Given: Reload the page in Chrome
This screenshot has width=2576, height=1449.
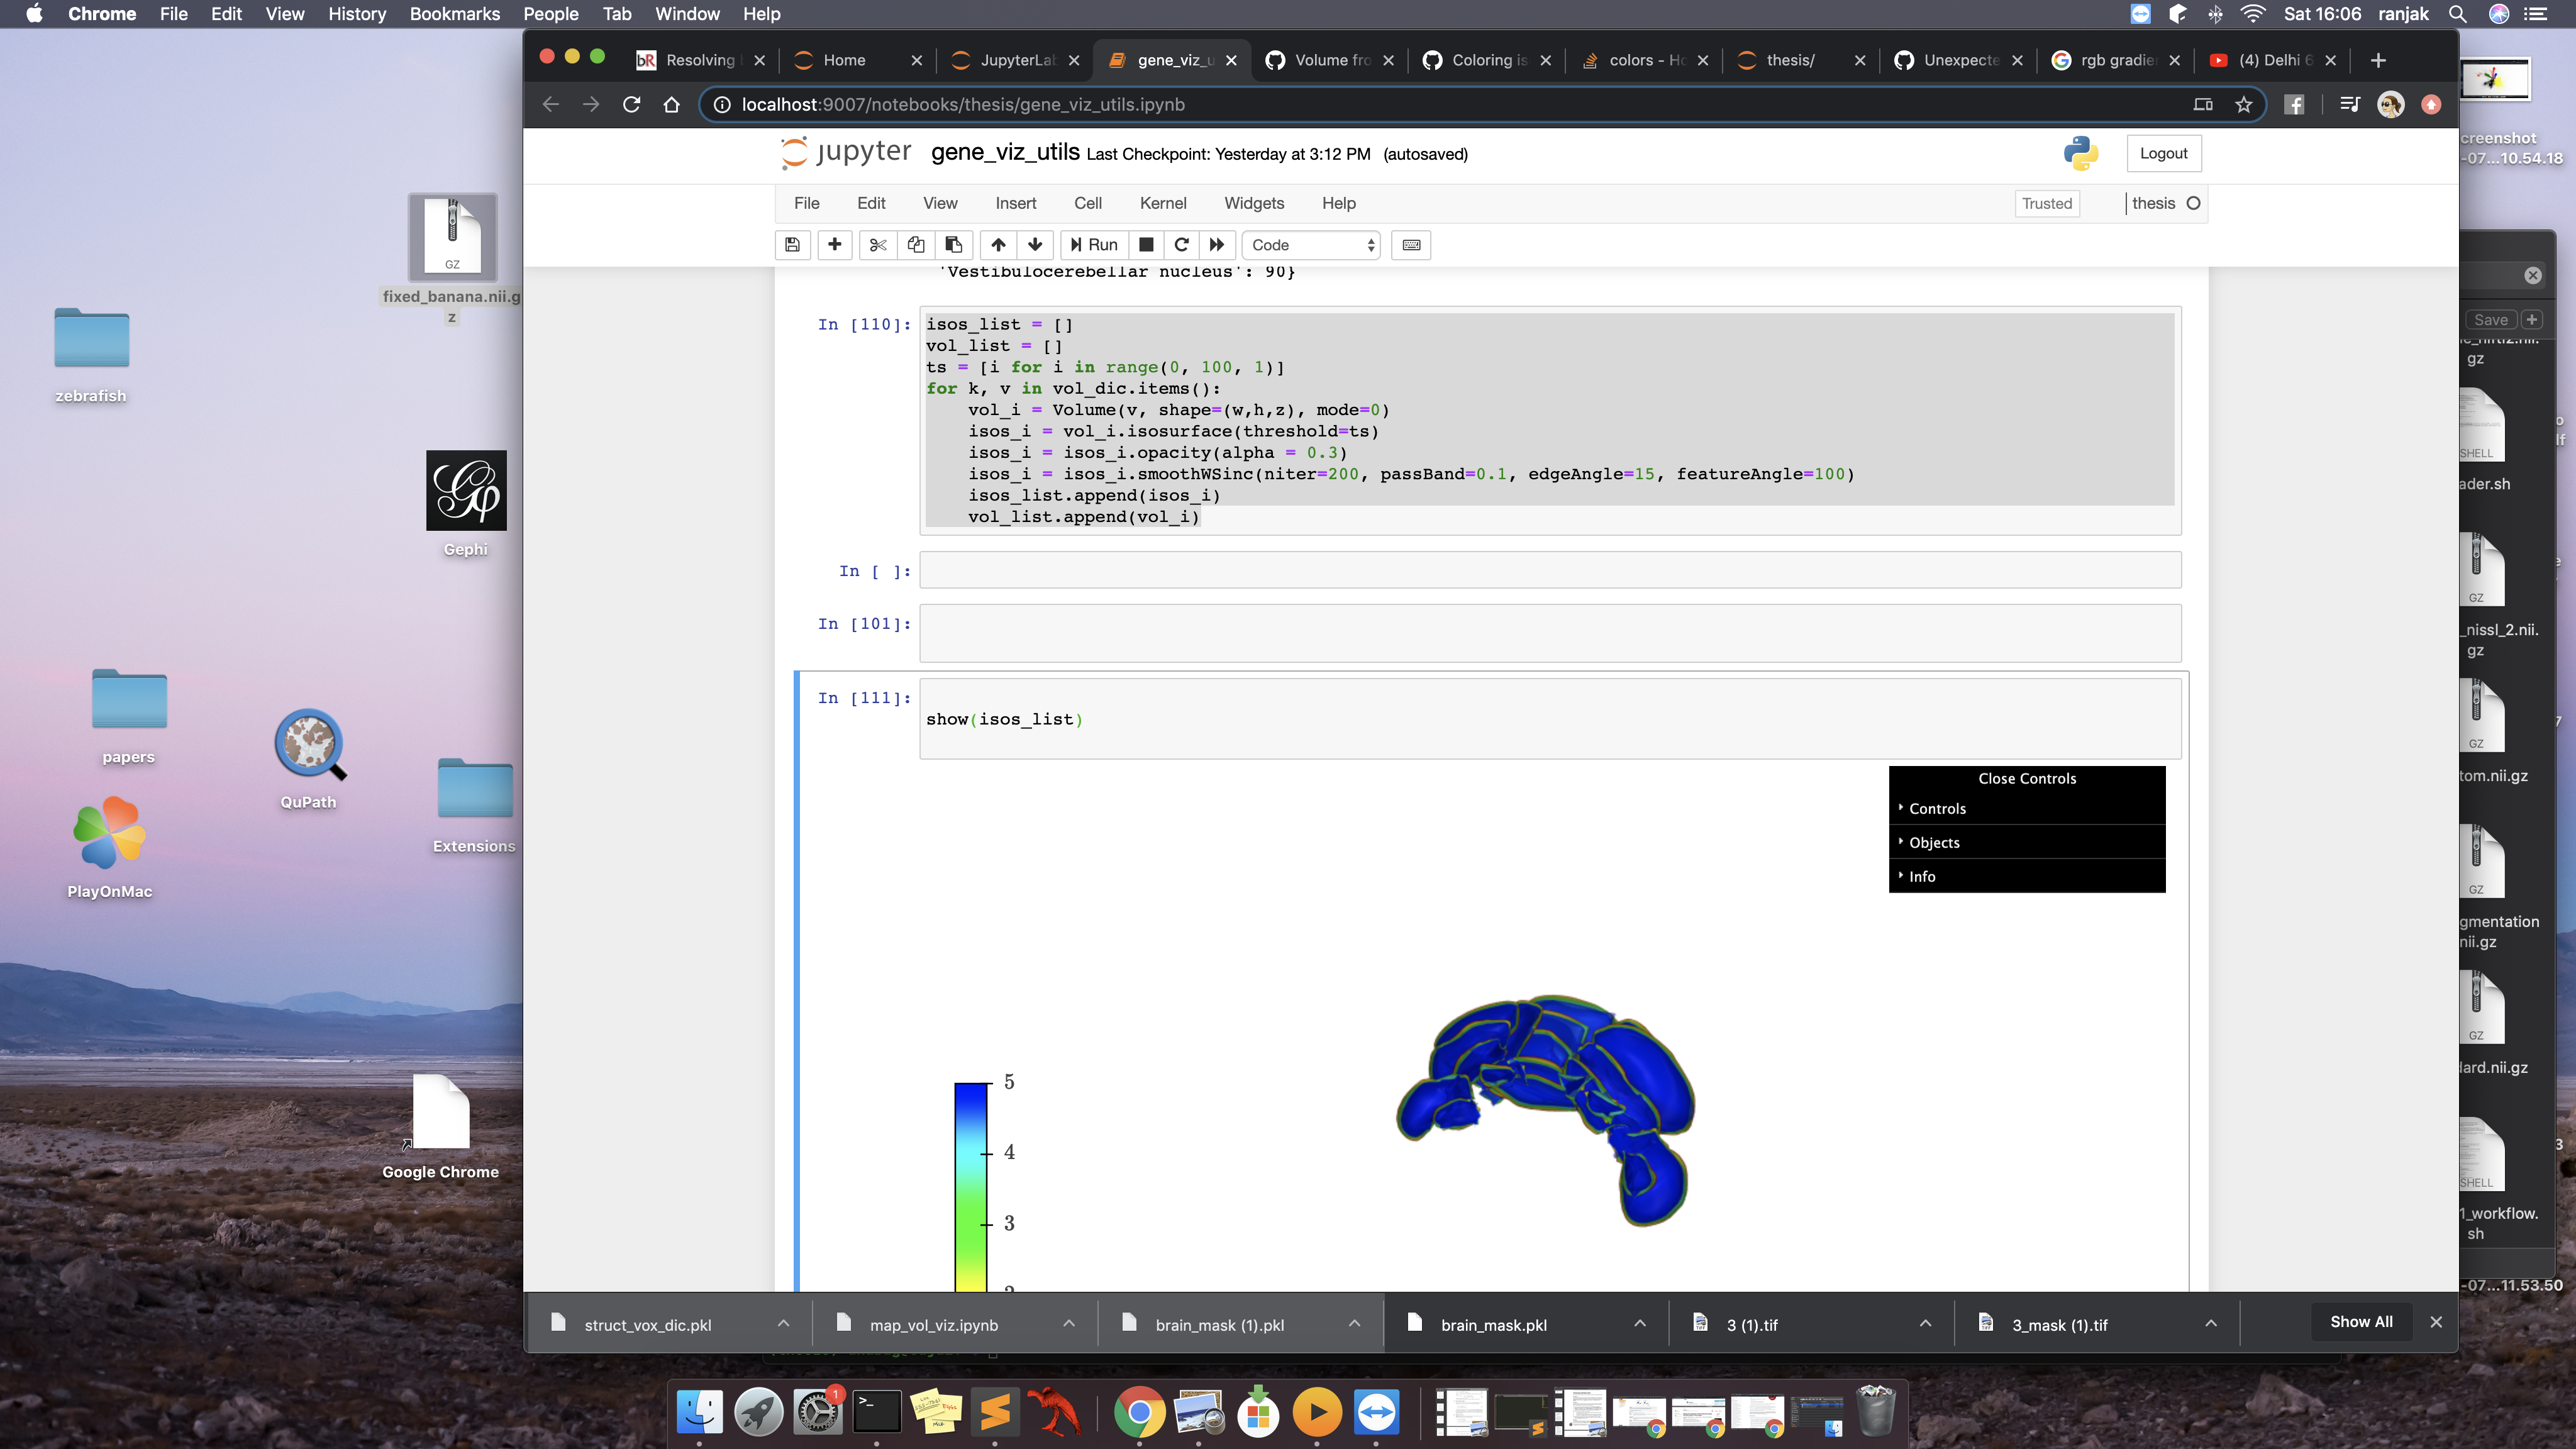Looking at the screenshot, I should [631, 104].
